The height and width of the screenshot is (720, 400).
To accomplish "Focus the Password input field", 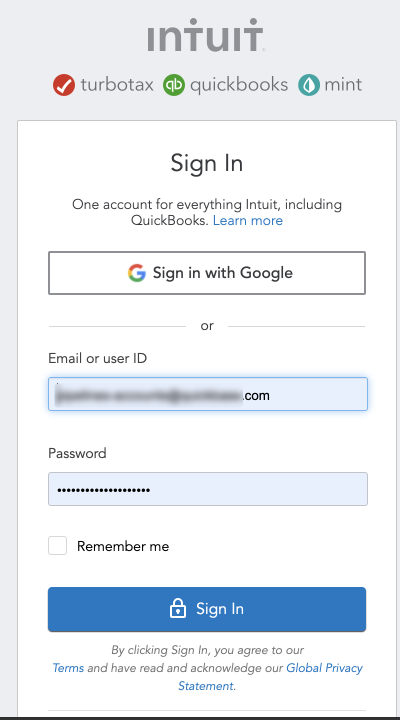I will (x=208, y=489).
